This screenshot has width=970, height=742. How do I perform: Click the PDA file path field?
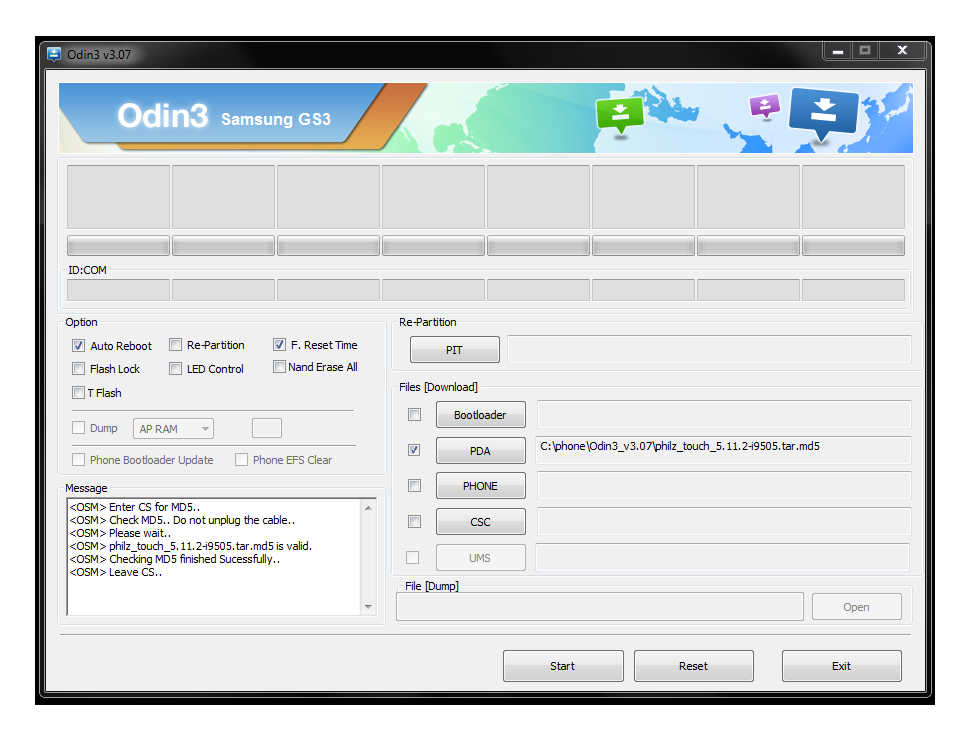724,450
